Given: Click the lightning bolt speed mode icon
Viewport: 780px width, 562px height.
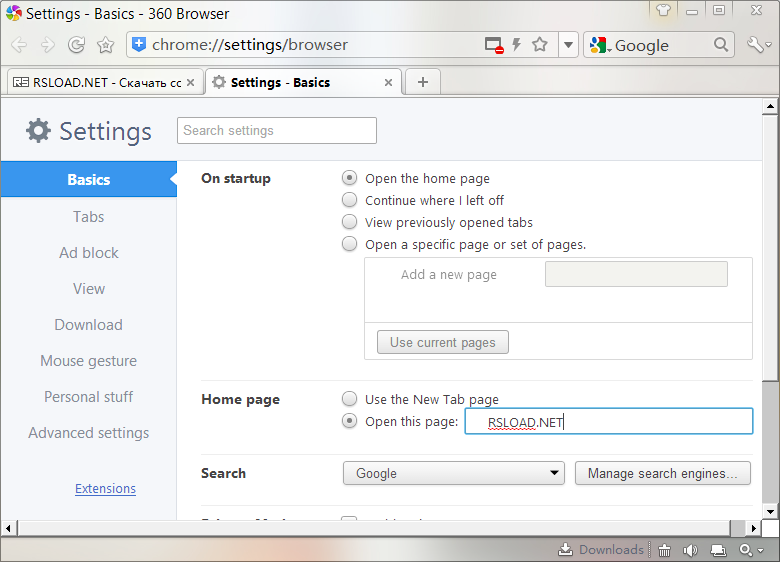Looking at the screenshot, I should 517,44.
